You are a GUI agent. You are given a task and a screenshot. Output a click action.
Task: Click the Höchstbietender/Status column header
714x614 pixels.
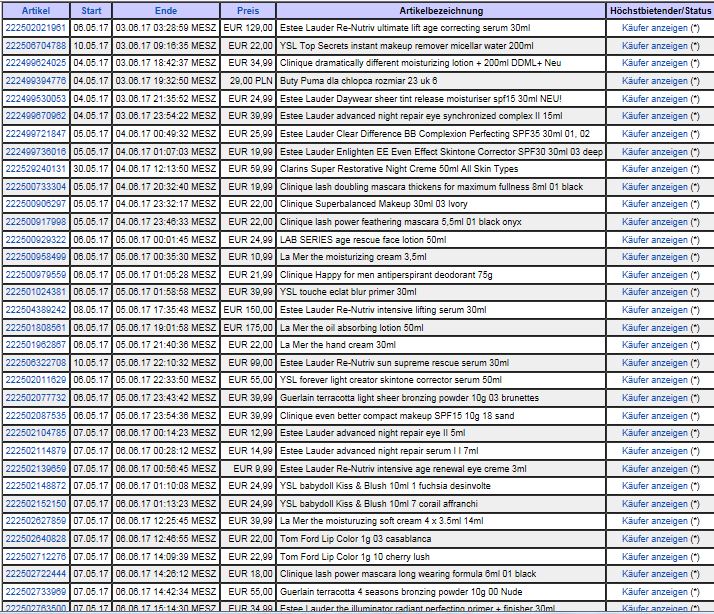[660, 10]
